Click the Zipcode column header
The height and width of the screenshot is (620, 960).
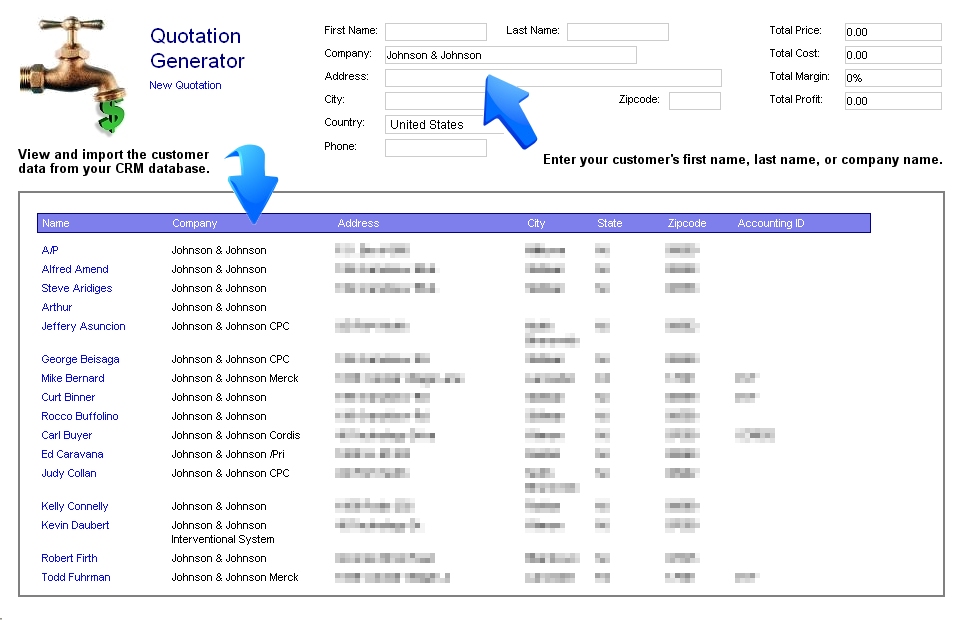[x=686, y=223]
